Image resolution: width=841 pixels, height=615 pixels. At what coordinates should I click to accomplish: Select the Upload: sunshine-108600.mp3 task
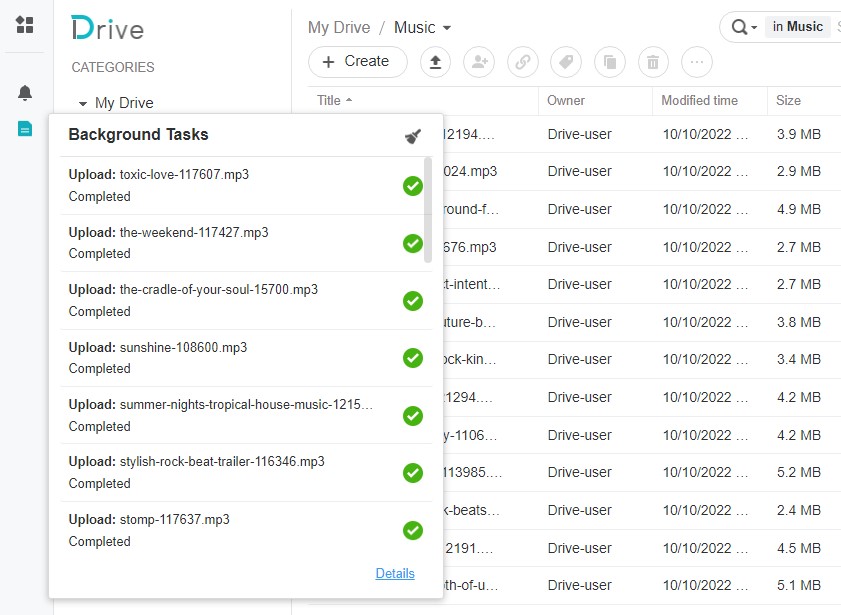(246, 358)
